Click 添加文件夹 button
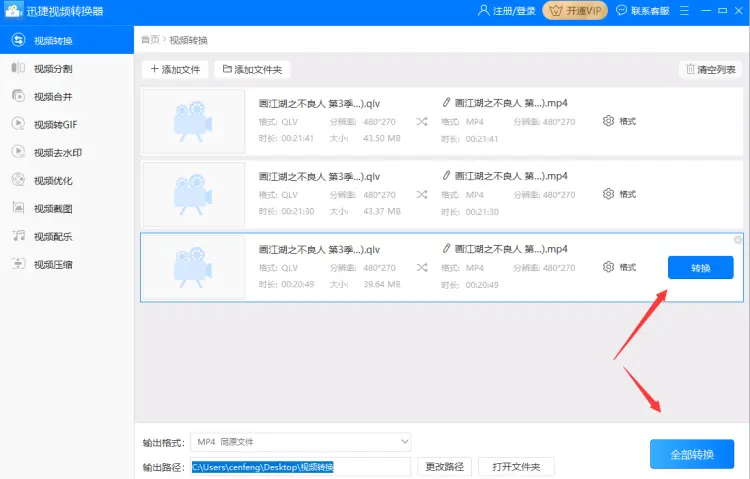Viewport: 750px width, 479px height. pyautogui.click(x=252, y=69)
